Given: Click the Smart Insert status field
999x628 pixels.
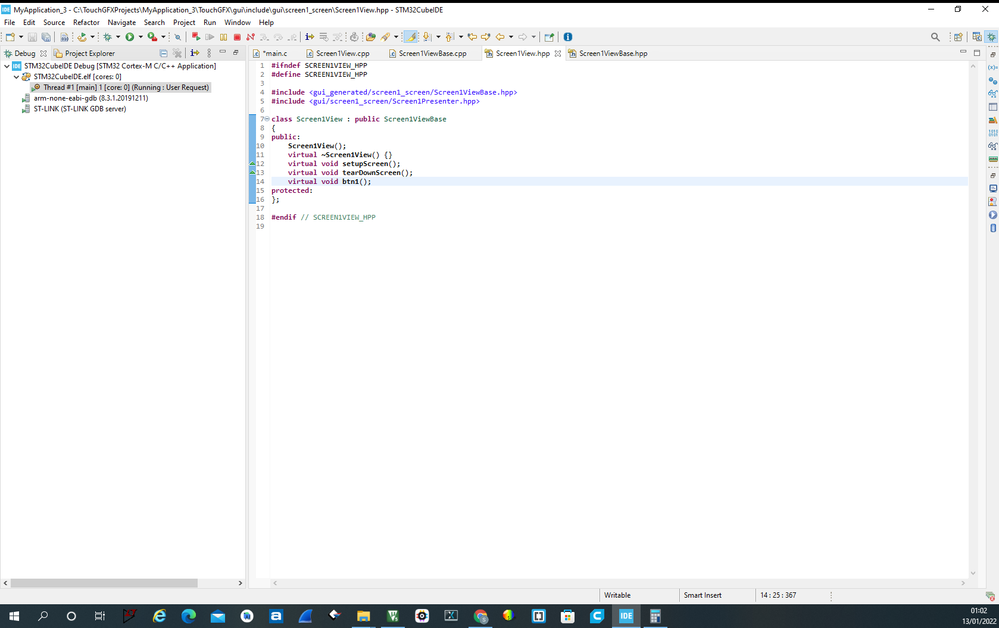Looking at the screenshot, I should 703,595.
